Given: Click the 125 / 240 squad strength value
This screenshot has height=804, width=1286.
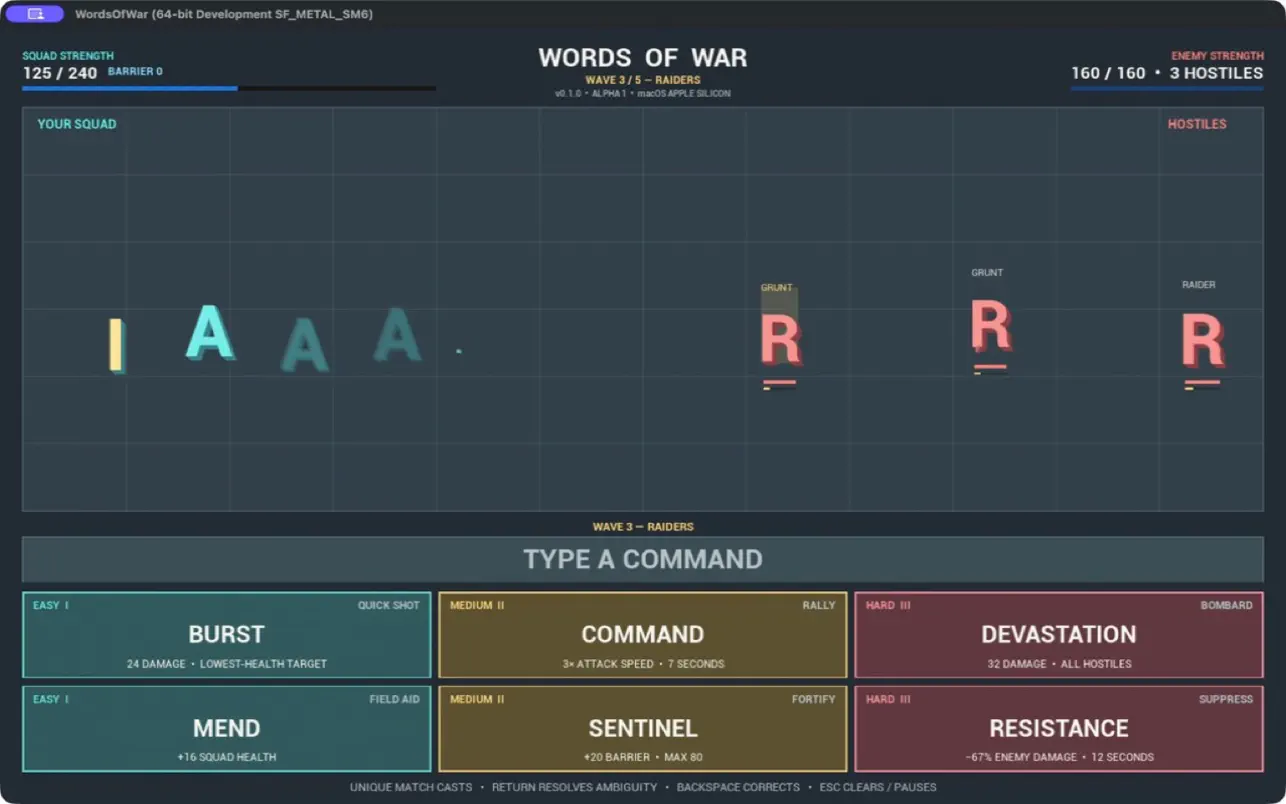Looking at the screenshot, I should [60, 73].
